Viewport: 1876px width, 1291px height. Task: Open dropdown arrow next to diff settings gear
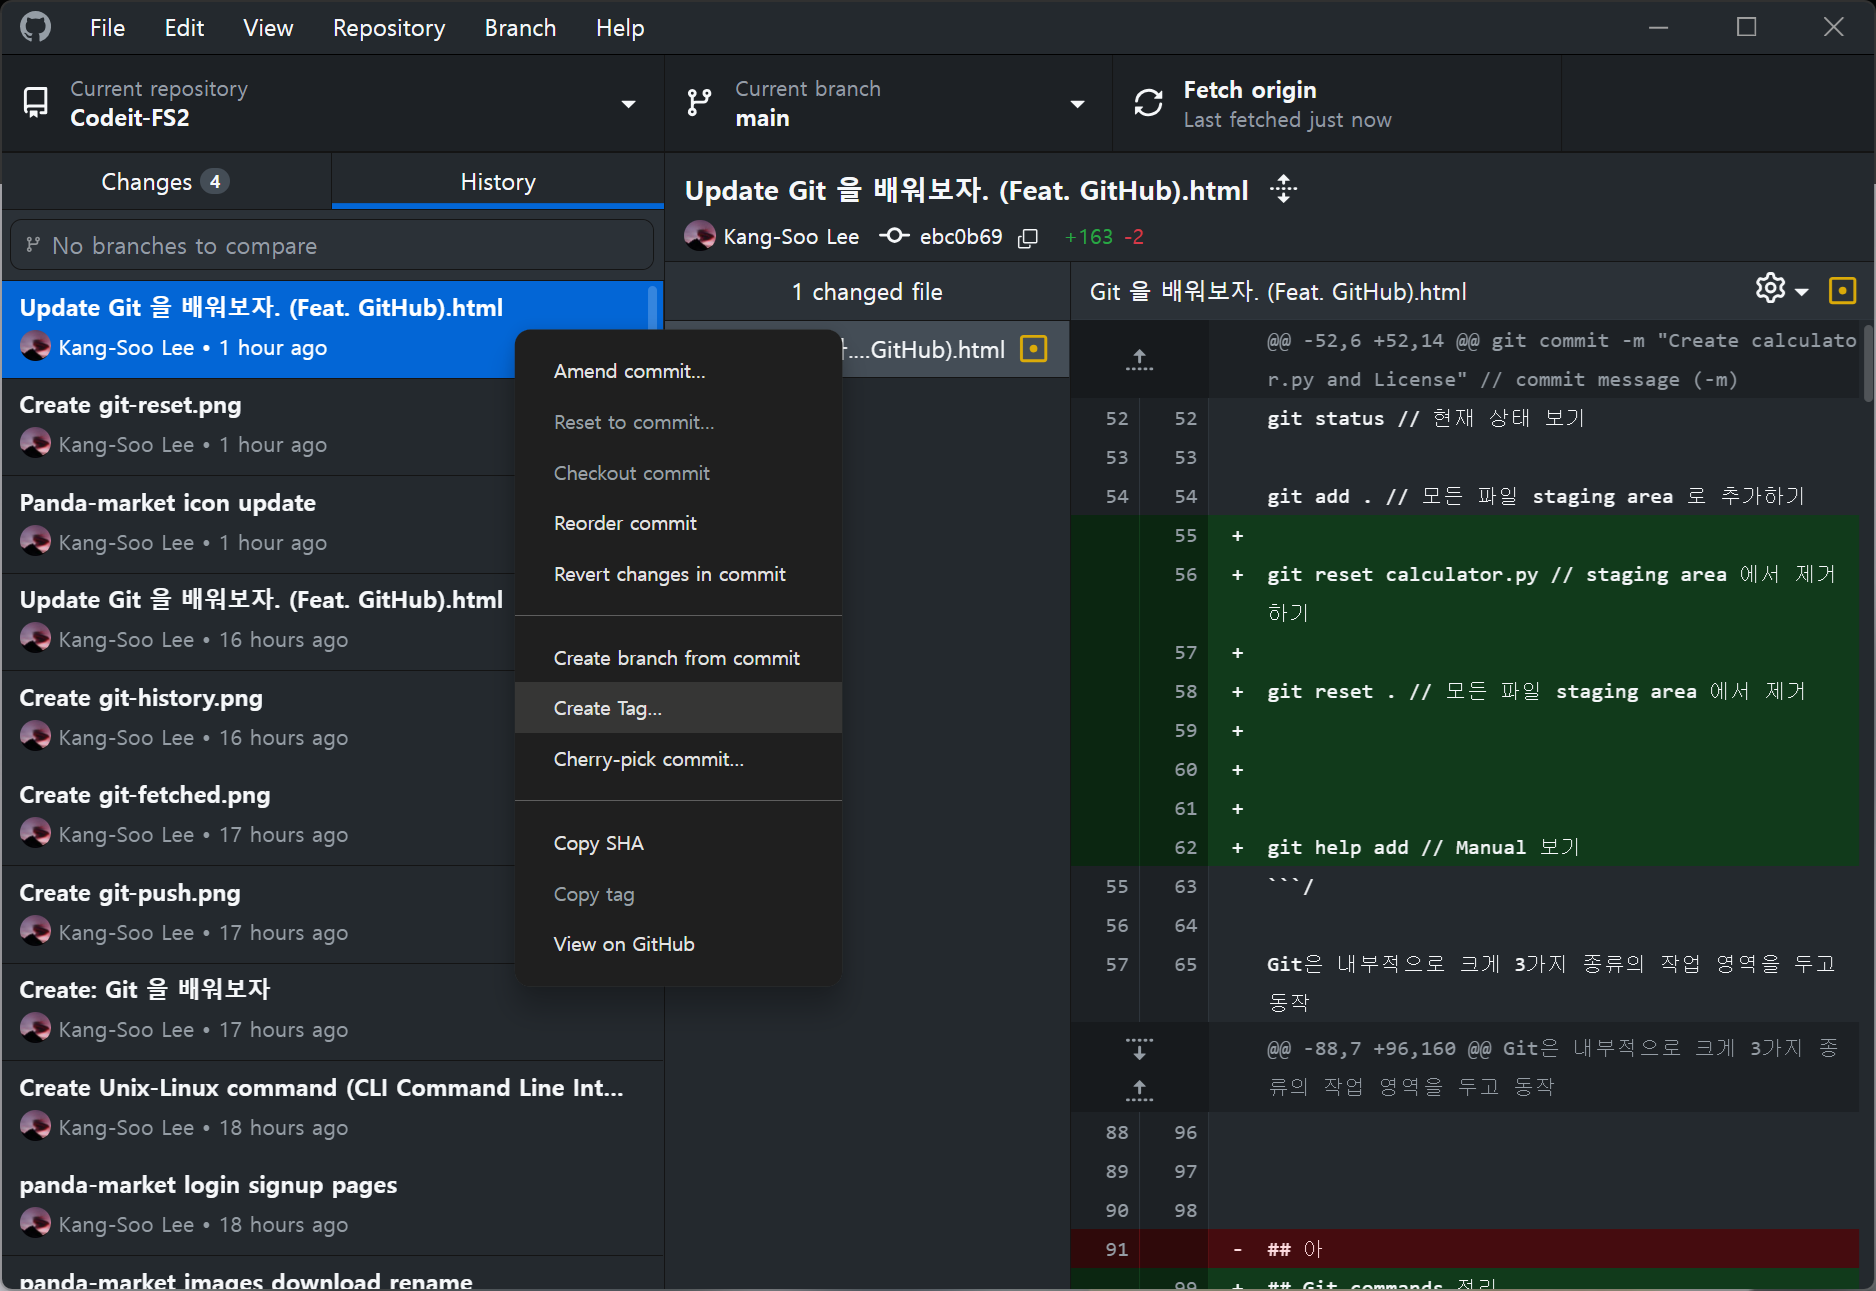[x=1802, y=292]
